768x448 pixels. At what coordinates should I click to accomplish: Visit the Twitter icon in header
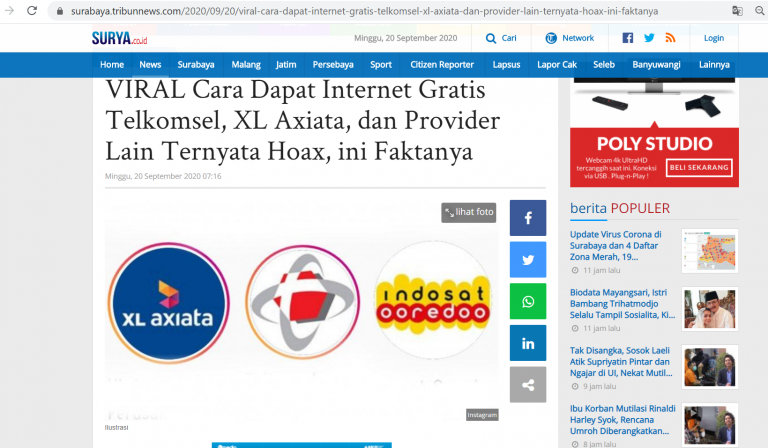[649, 38]
